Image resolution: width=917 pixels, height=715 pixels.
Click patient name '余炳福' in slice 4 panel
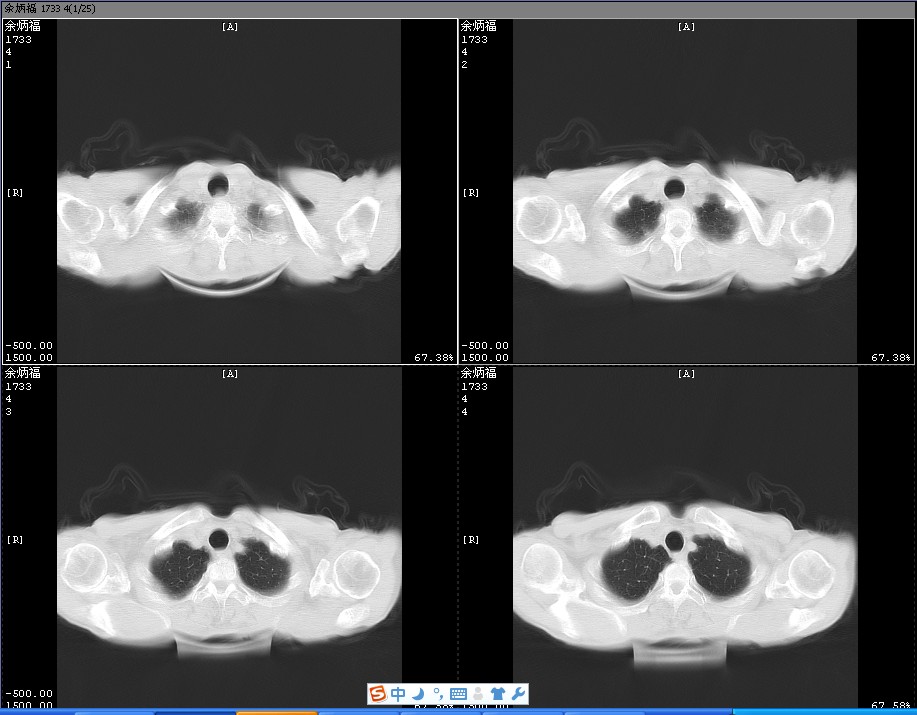(478, 373)
